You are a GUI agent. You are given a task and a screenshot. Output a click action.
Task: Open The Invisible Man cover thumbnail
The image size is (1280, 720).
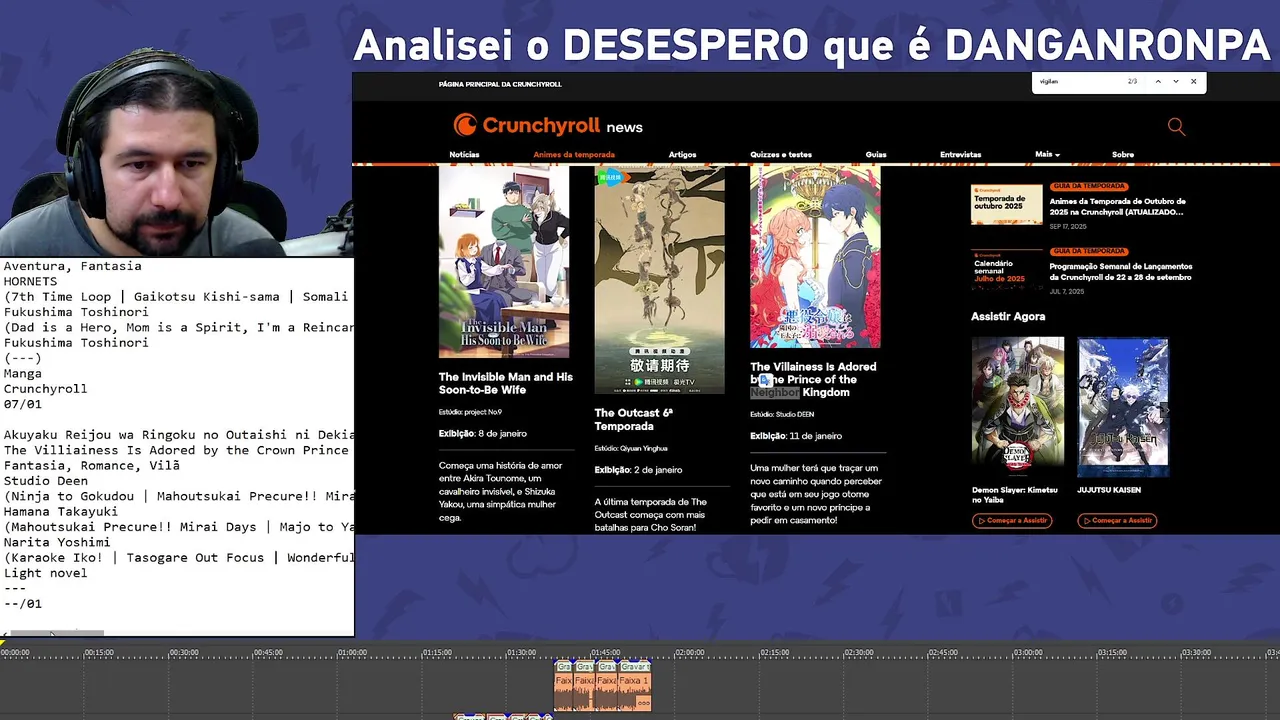pyautogui.click(x=504, y=262)
